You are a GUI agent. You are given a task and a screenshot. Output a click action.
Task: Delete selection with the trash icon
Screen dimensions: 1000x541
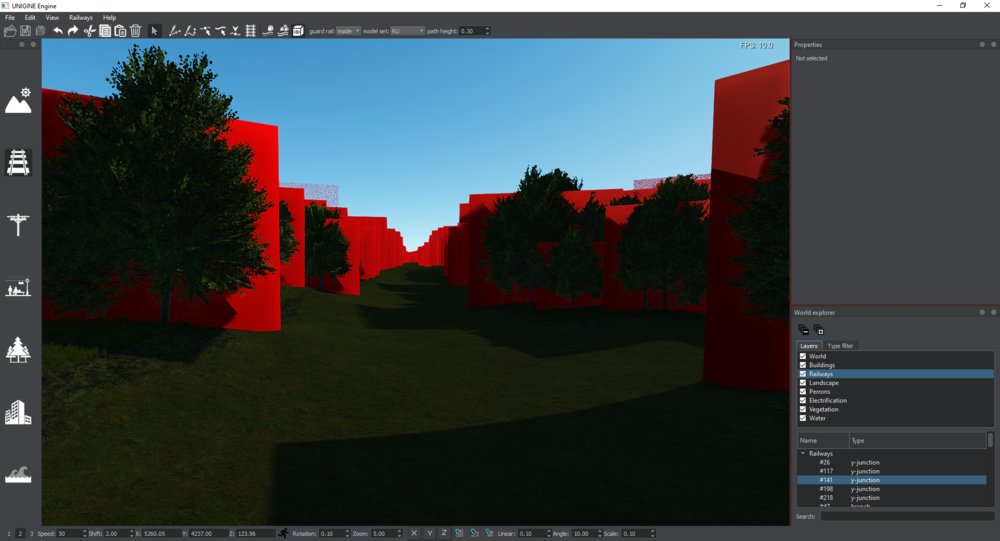click(x=135, y=31)
